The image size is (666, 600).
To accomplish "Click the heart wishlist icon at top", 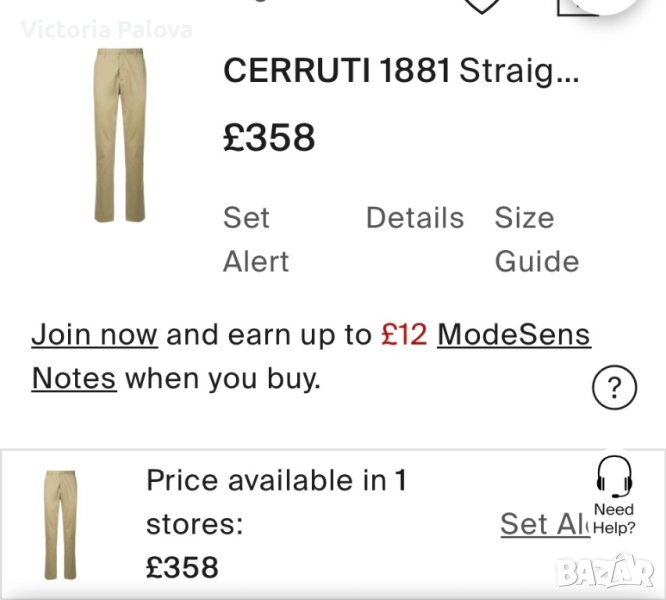I will [482, 5].
